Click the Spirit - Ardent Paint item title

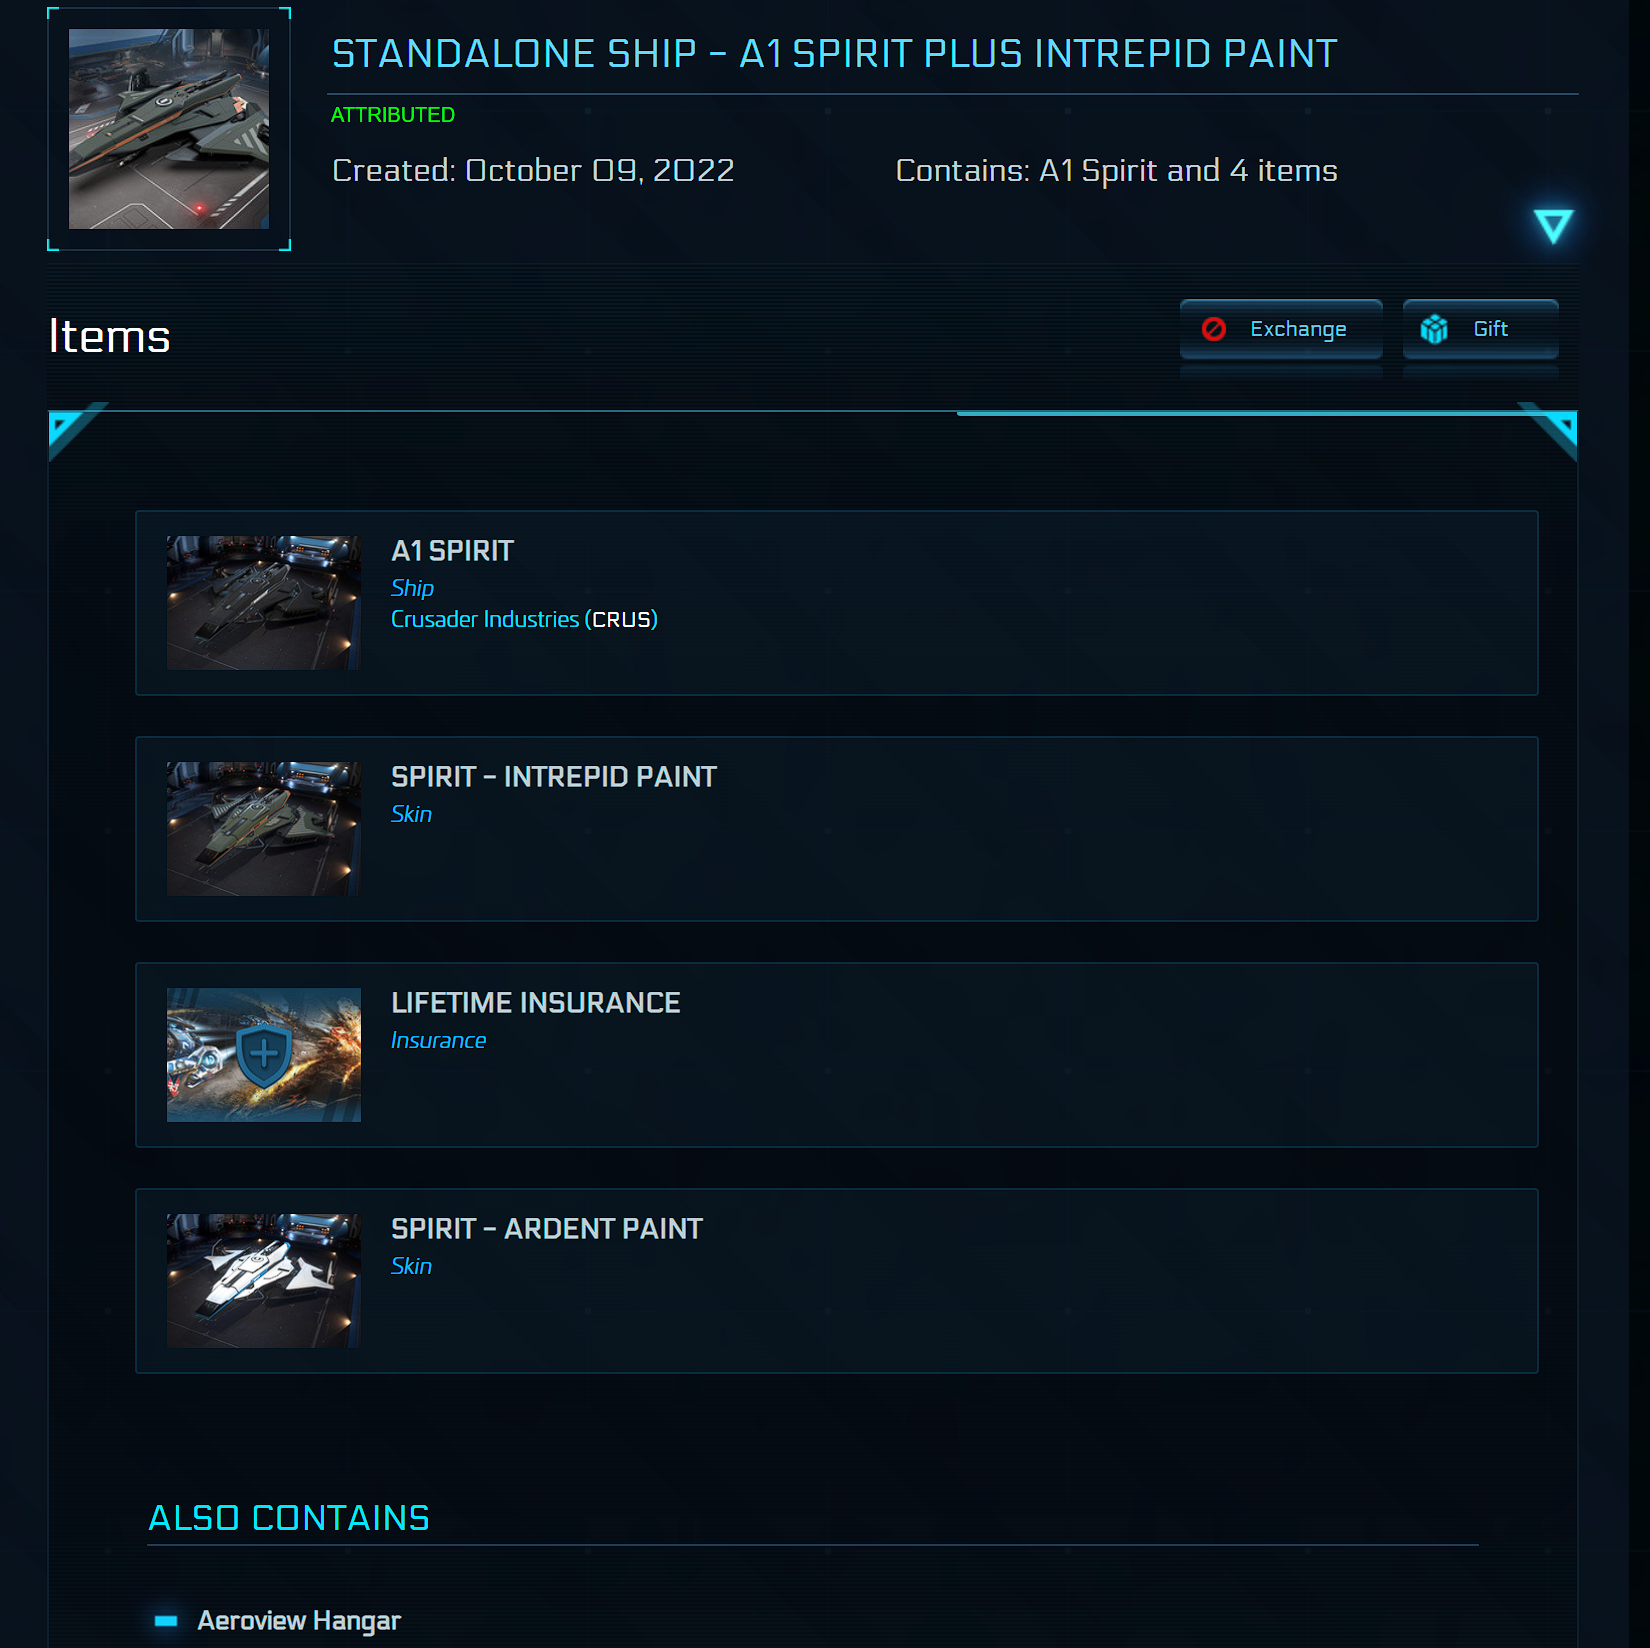(x=547, y=1229)
